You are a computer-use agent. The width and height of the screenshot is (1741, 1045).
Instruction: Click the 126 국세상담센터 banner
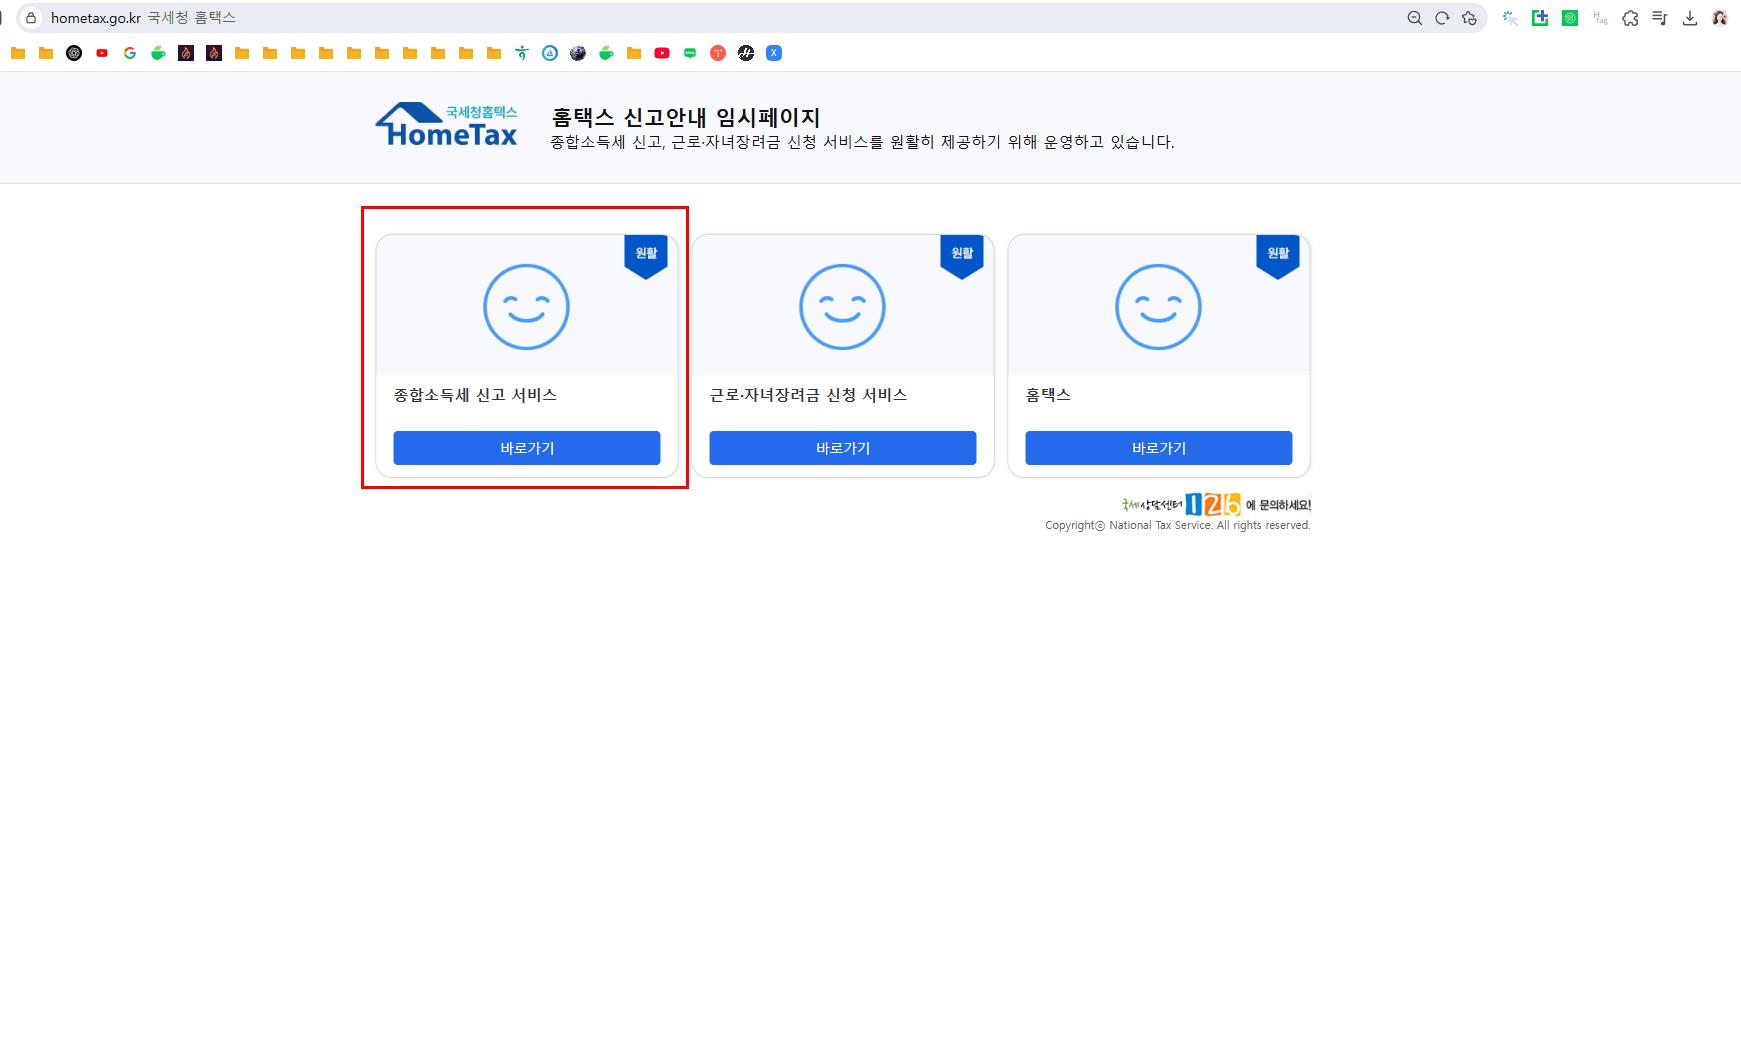[1217, 504]
